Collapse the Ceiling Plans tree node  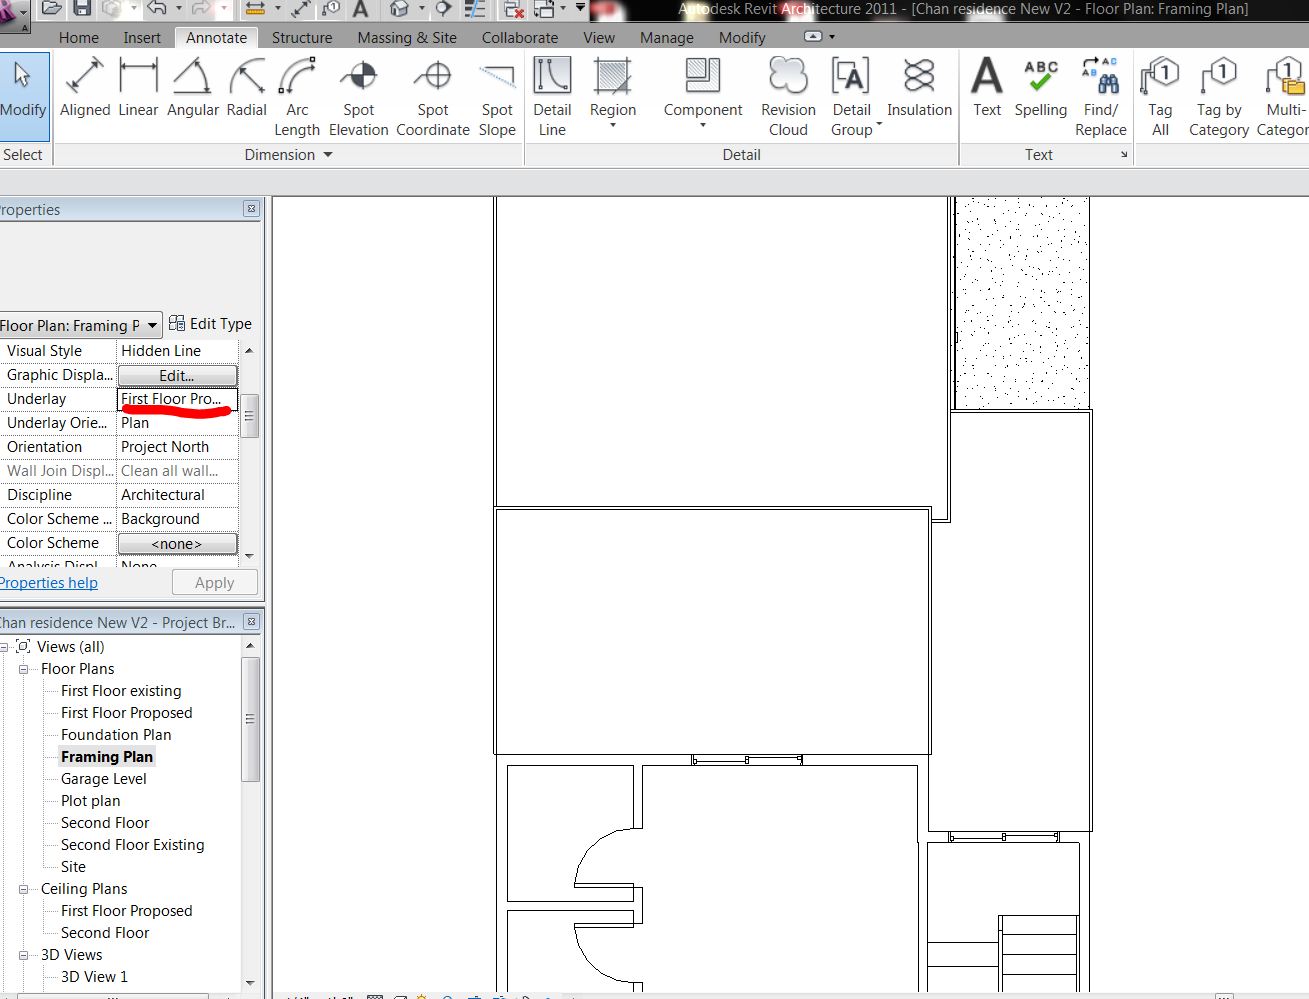23,889
